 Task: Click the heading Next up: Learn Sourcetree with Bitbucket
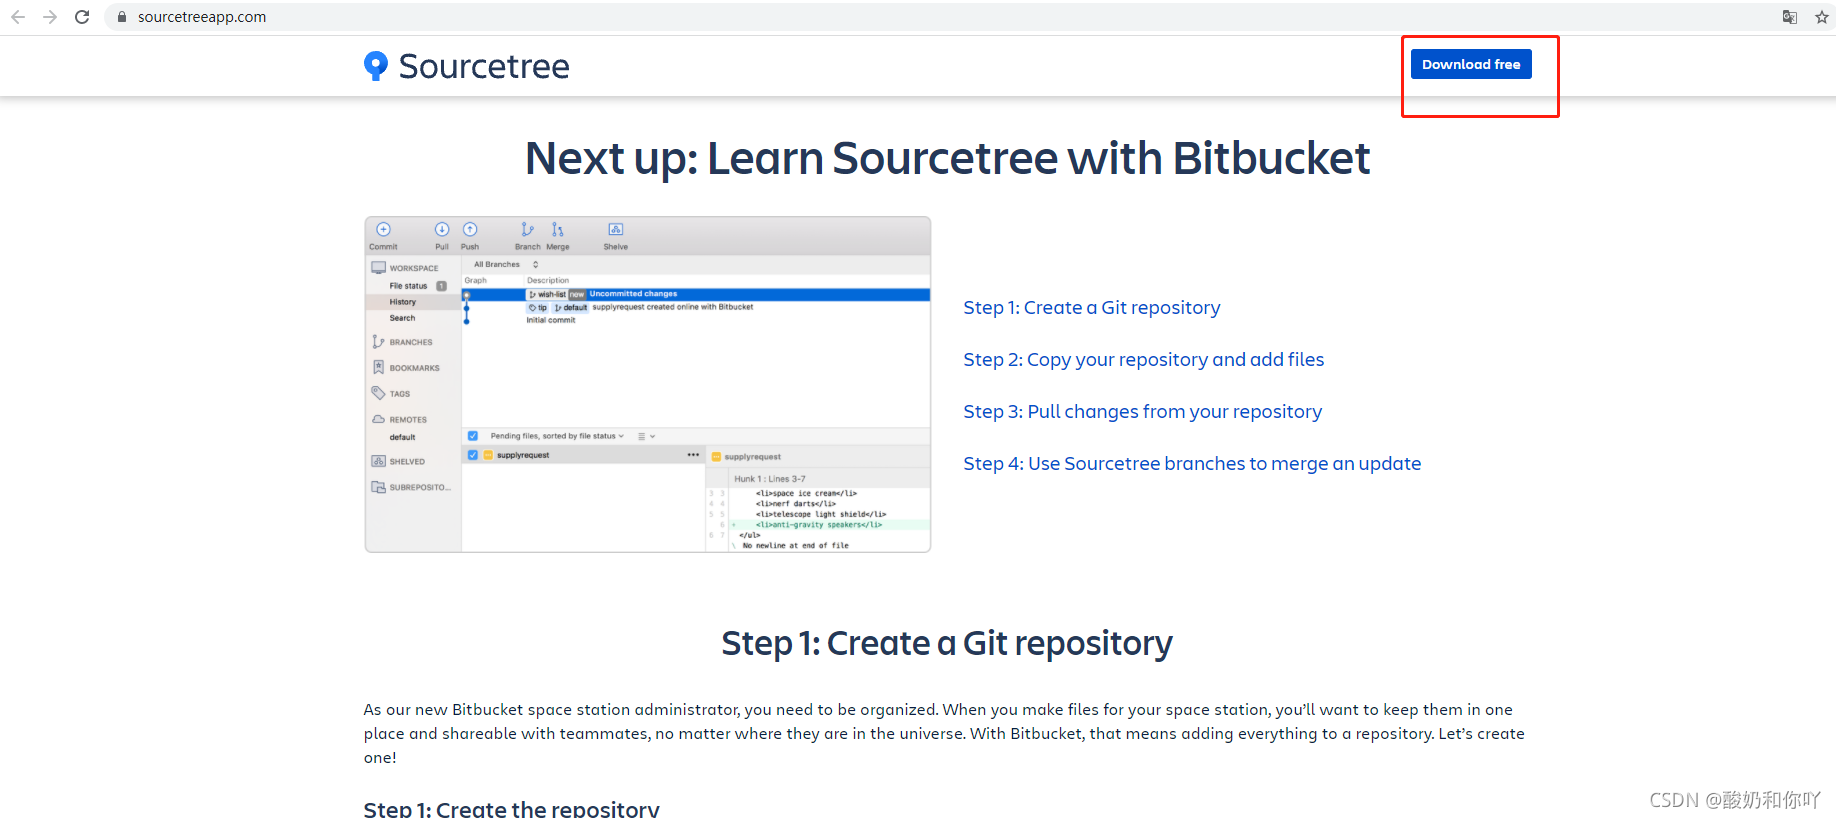point(948,159)
